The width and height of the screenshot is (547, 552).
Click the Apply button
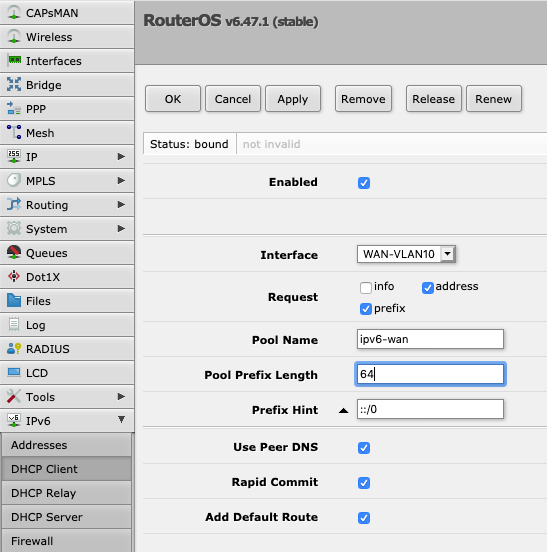click(x=293, y=99)
